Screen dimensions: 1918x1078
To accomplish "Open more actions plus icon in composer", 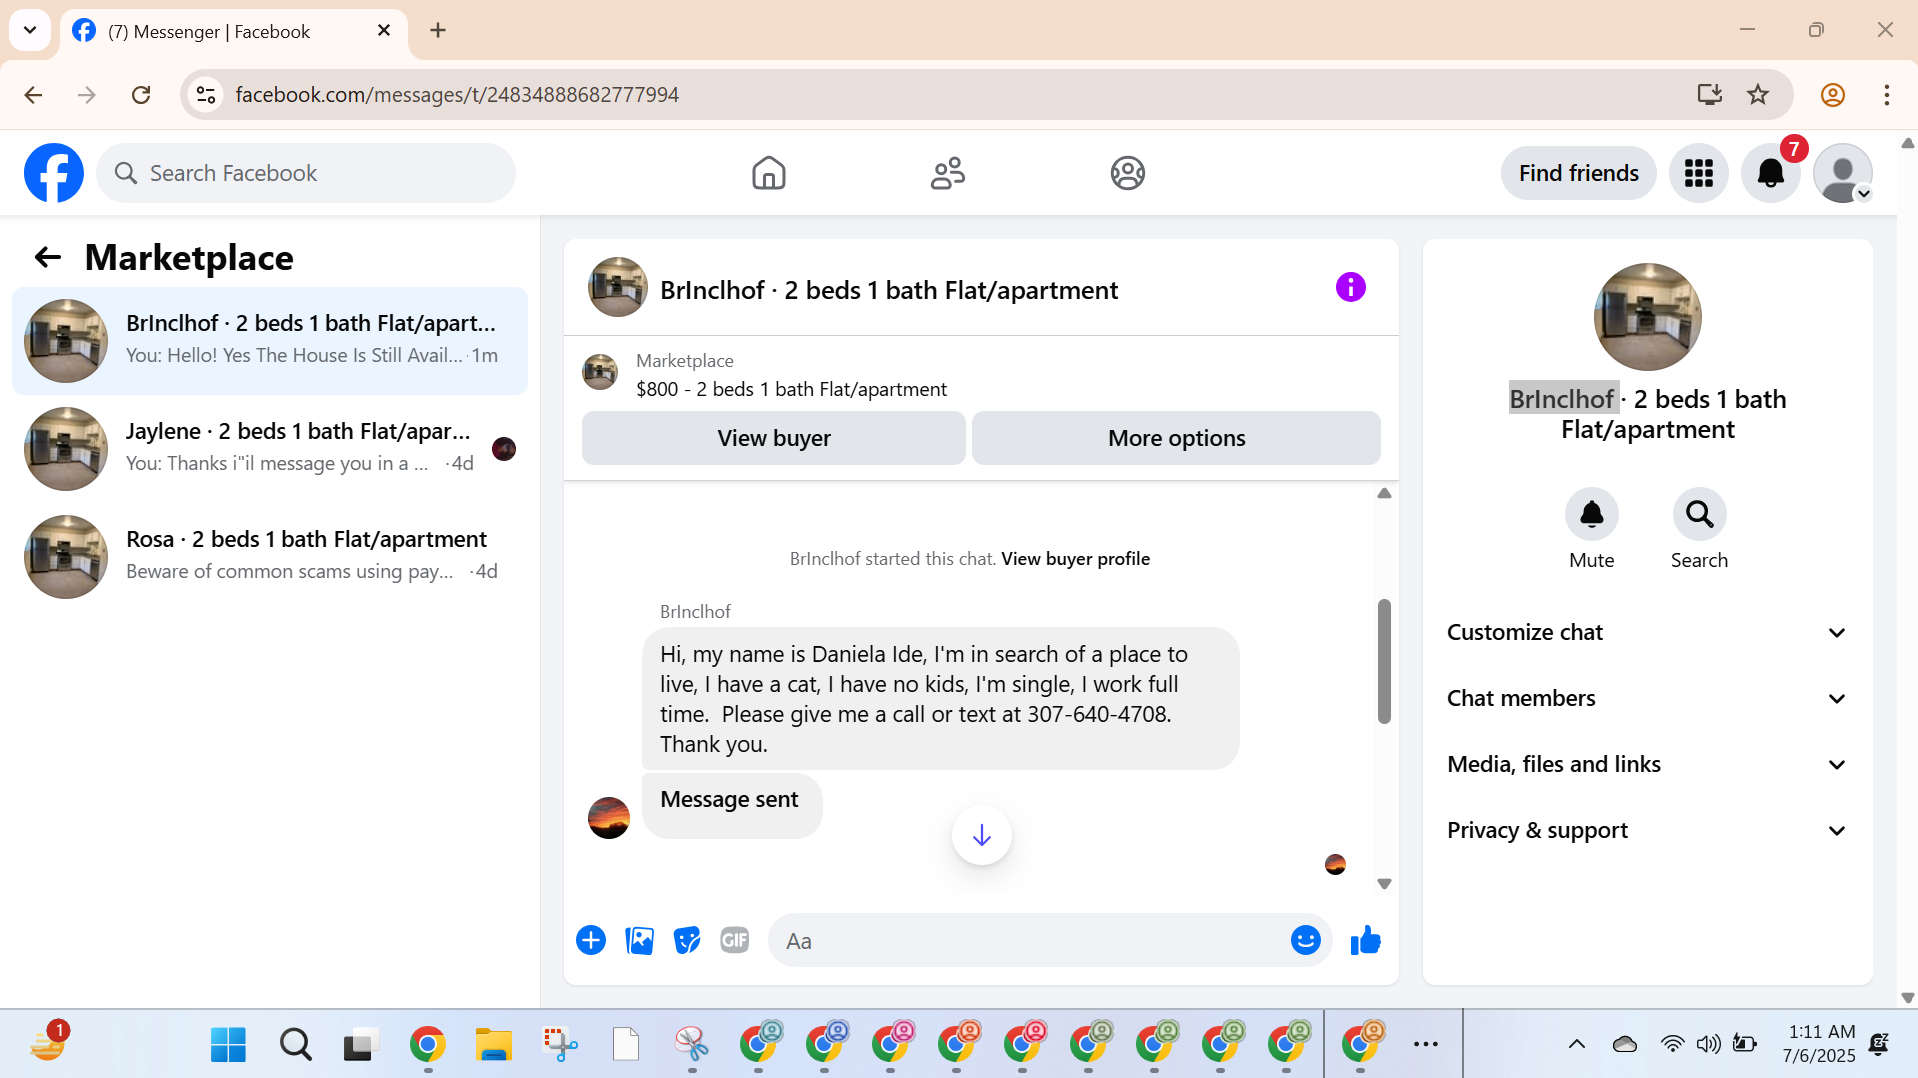I will (x=591, y=940).
